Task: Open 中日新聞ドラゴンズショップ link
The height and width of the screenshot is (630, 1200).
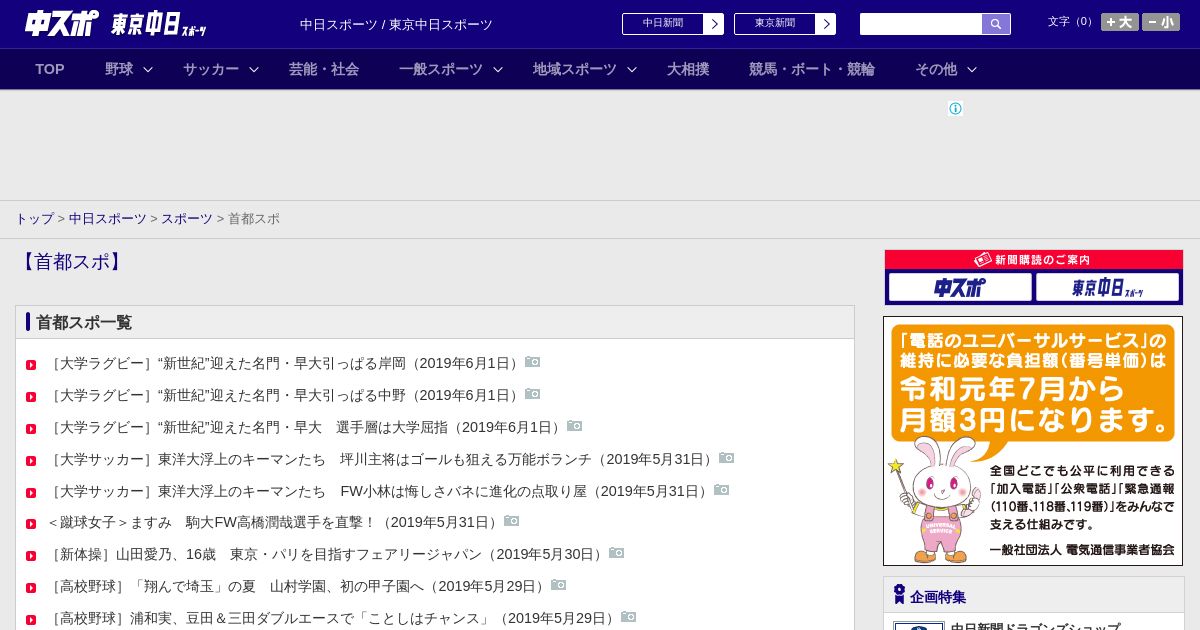Action: point(1035,625)
